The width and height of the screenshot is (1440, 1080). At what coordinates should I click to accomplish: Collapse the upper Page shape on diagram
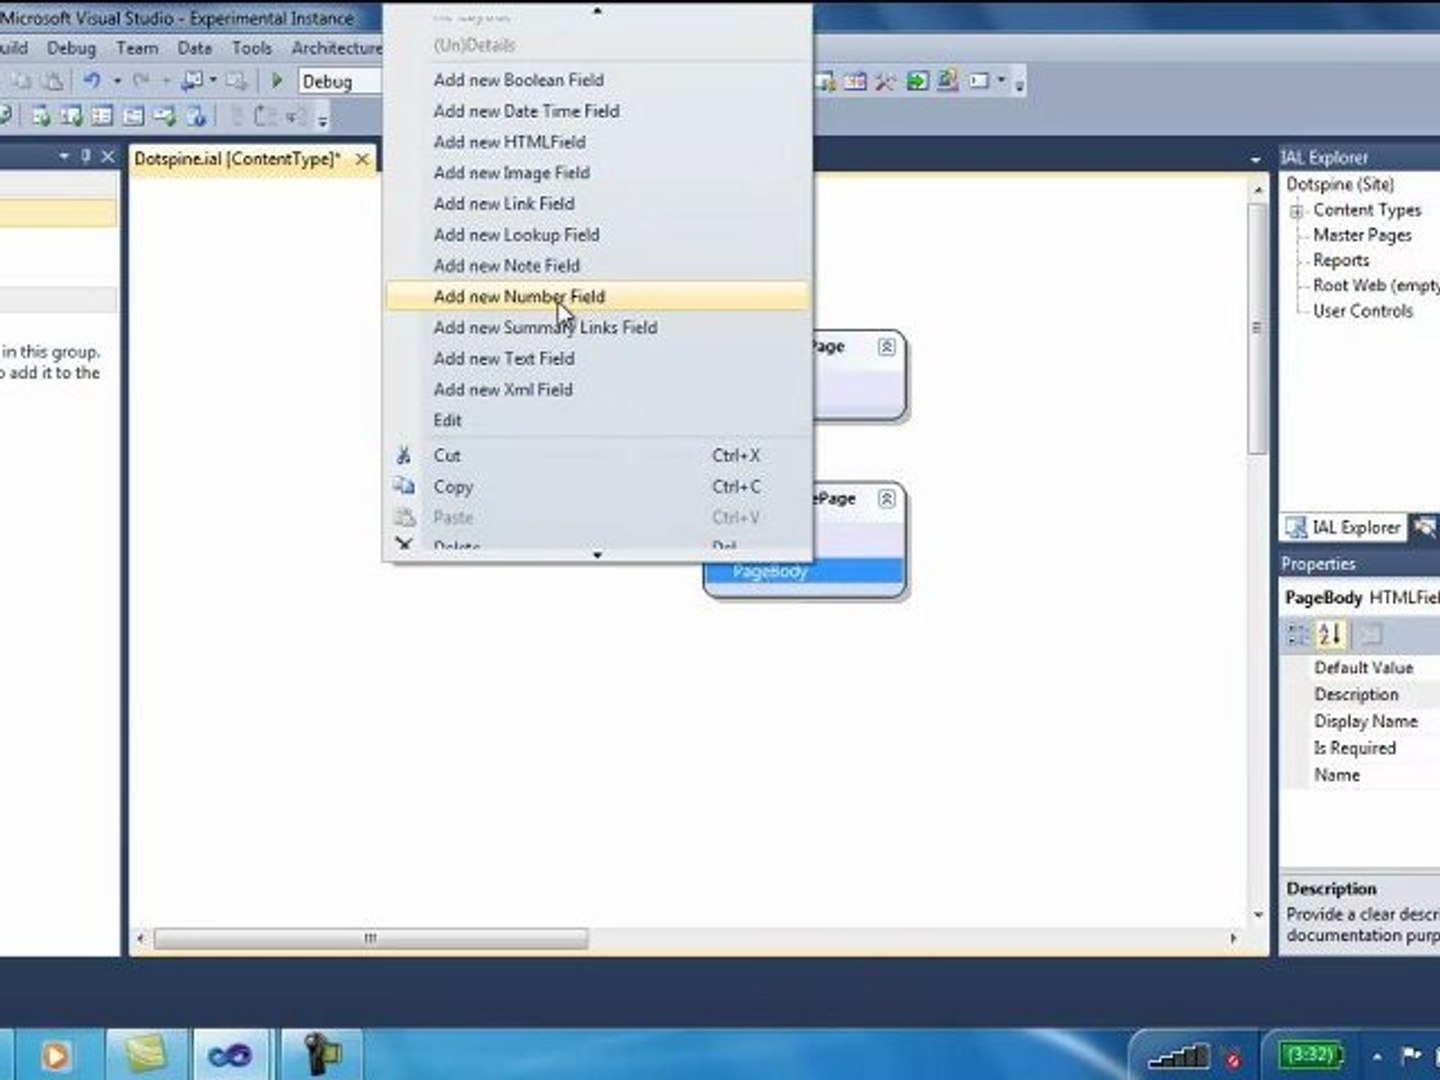(886, 347)
